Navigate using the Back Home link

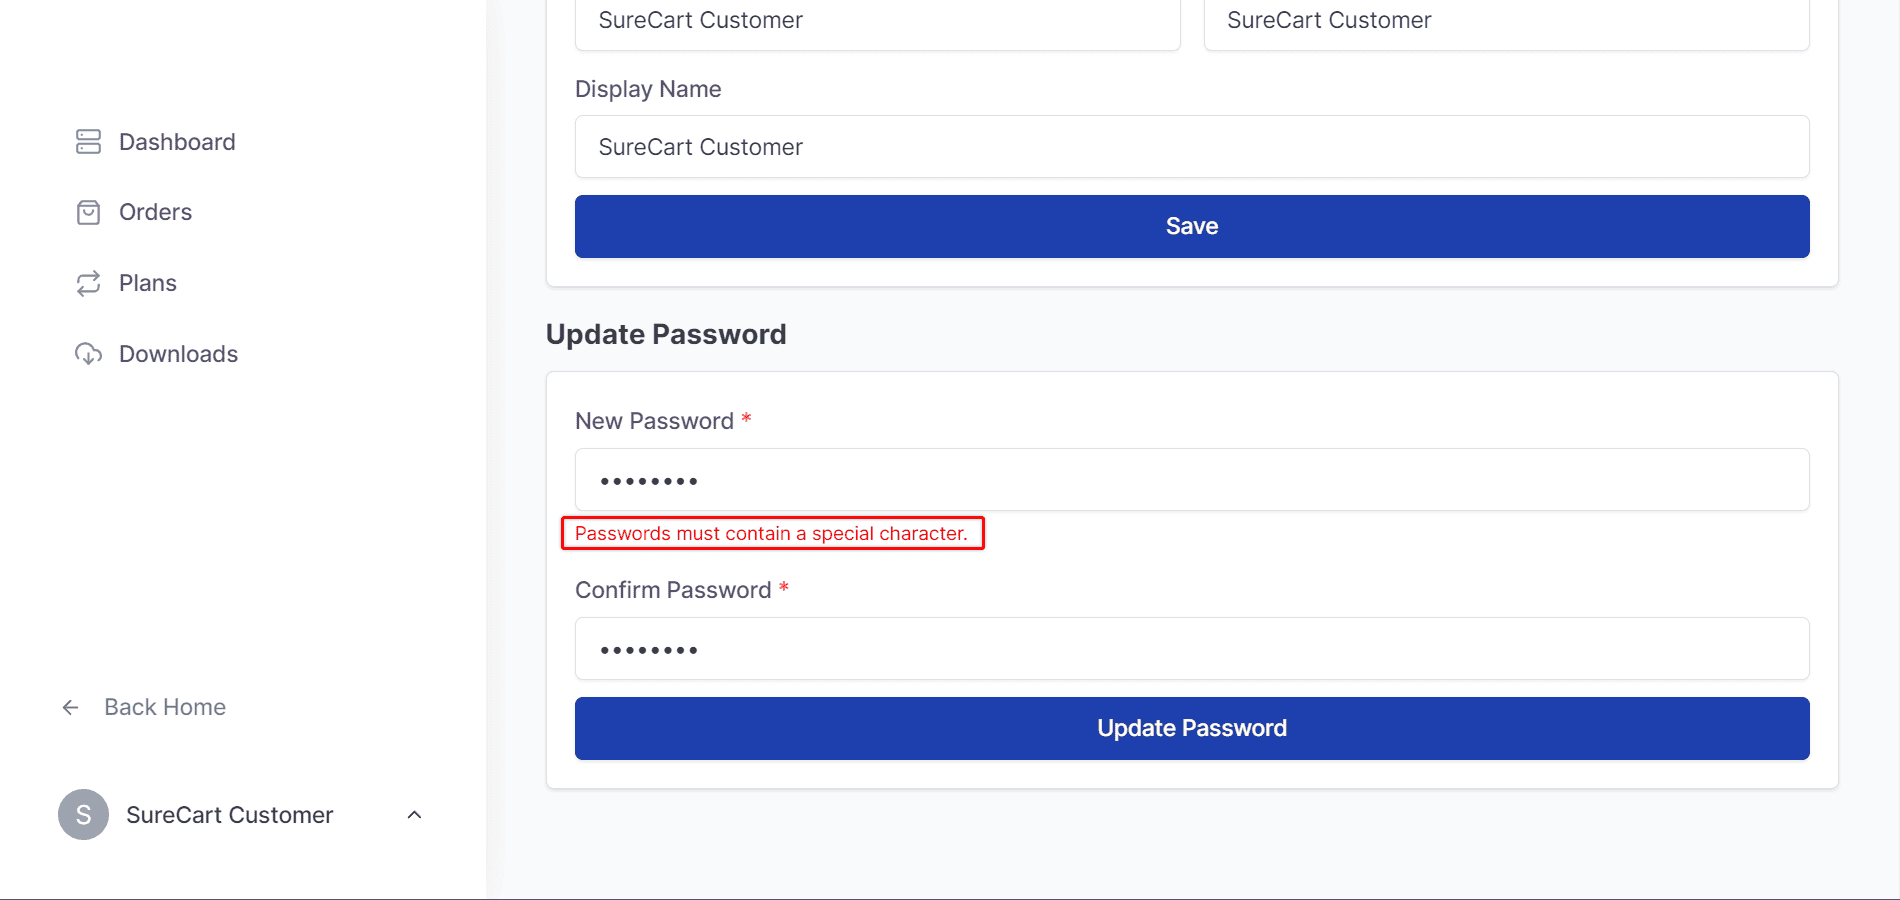tap(164, 707)
